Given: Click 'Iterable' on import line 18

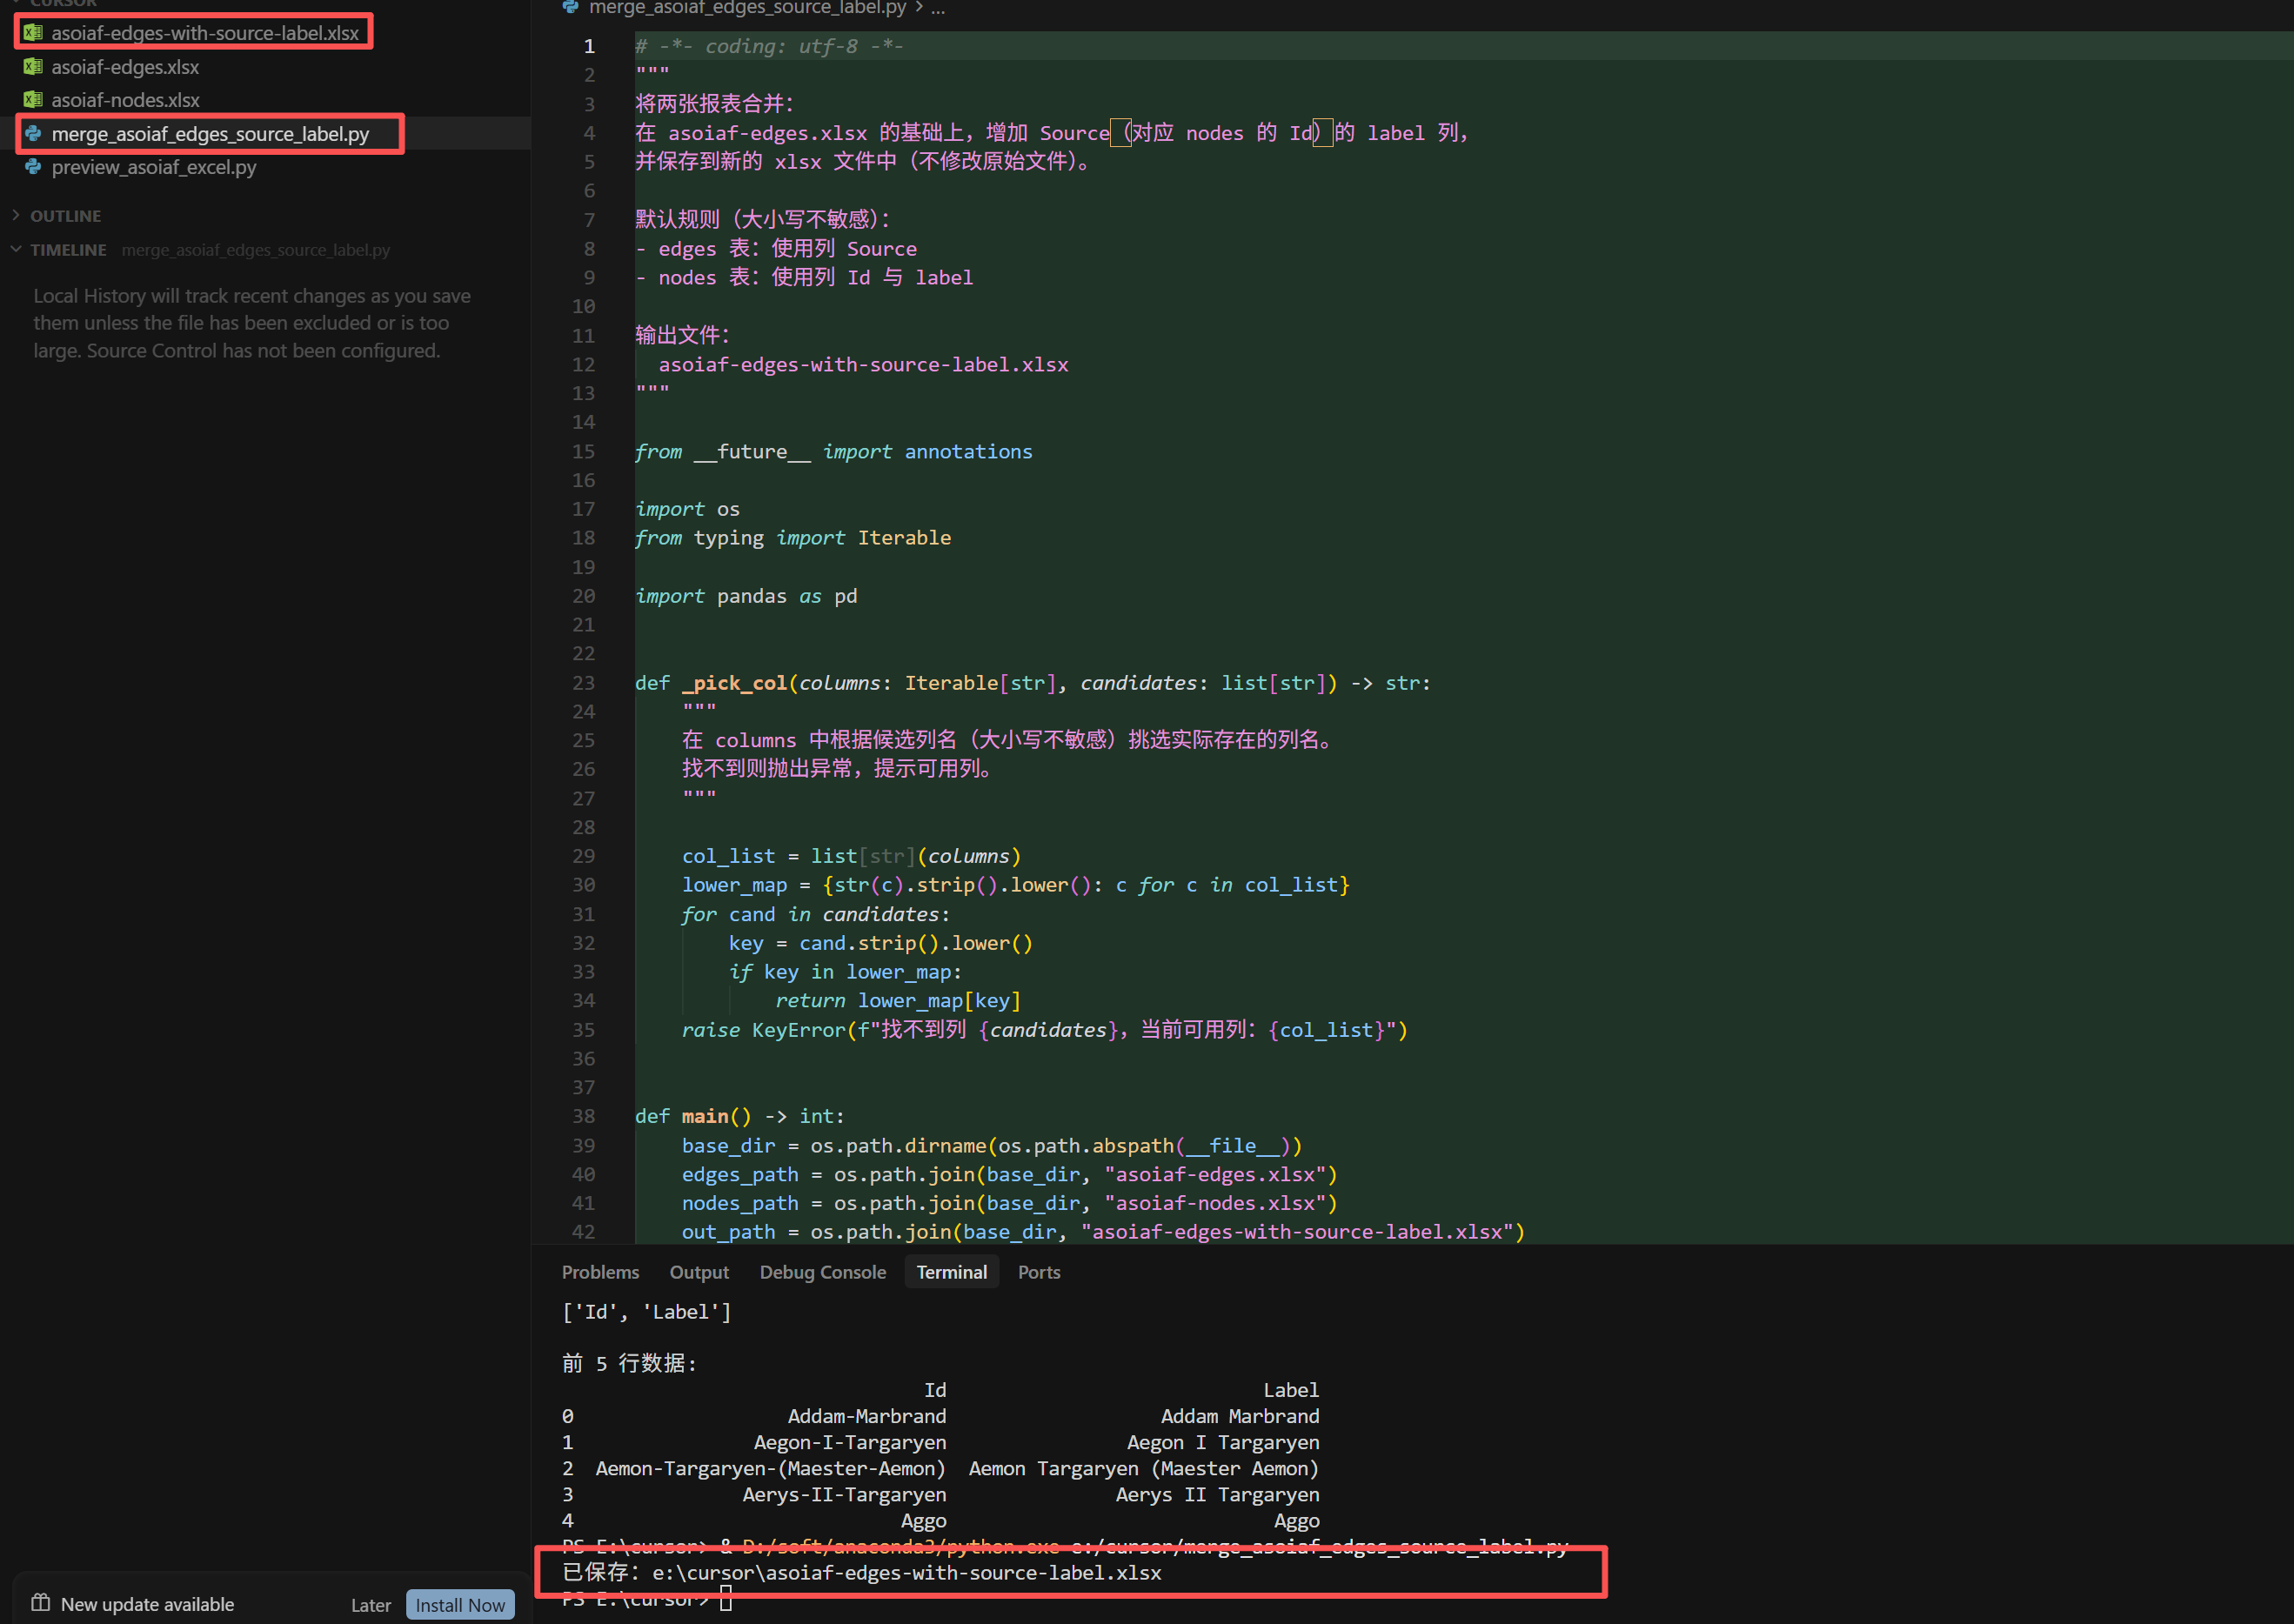Looking at the screenshot, I should 904,538.
